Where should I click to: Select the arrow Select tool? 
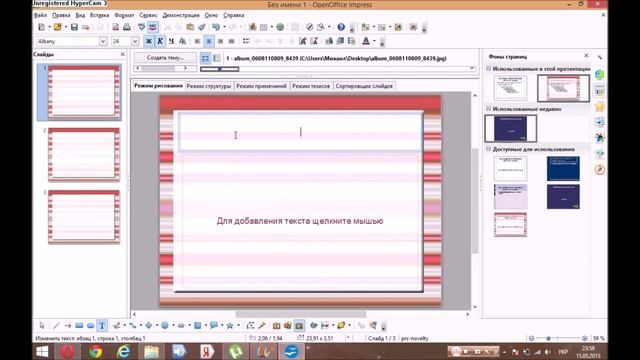(x=42, y=325)
